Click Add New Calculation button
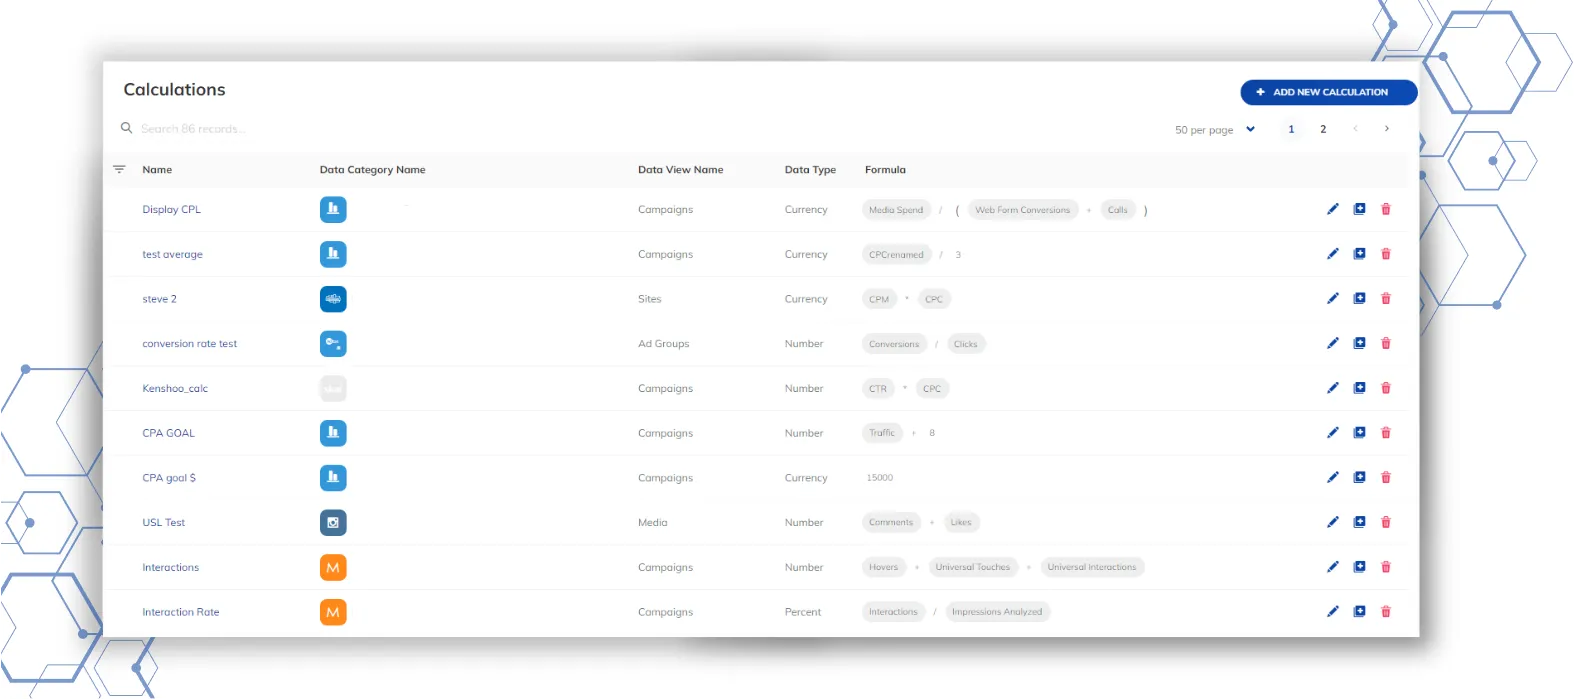The height and width of the screenshot is (700, 1575). pyautogui.click(x=1328, y=92)
